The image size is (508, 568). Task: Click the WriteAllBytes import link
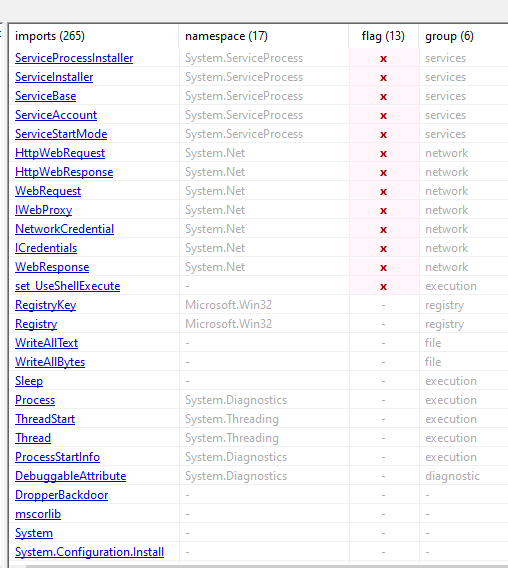pyautogui.click(x=50, y=362)
